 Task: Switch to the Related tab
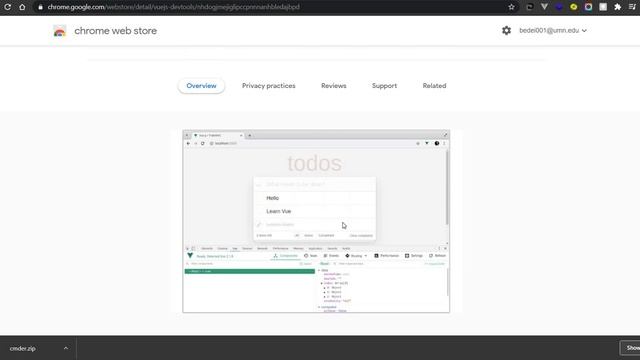434,86
